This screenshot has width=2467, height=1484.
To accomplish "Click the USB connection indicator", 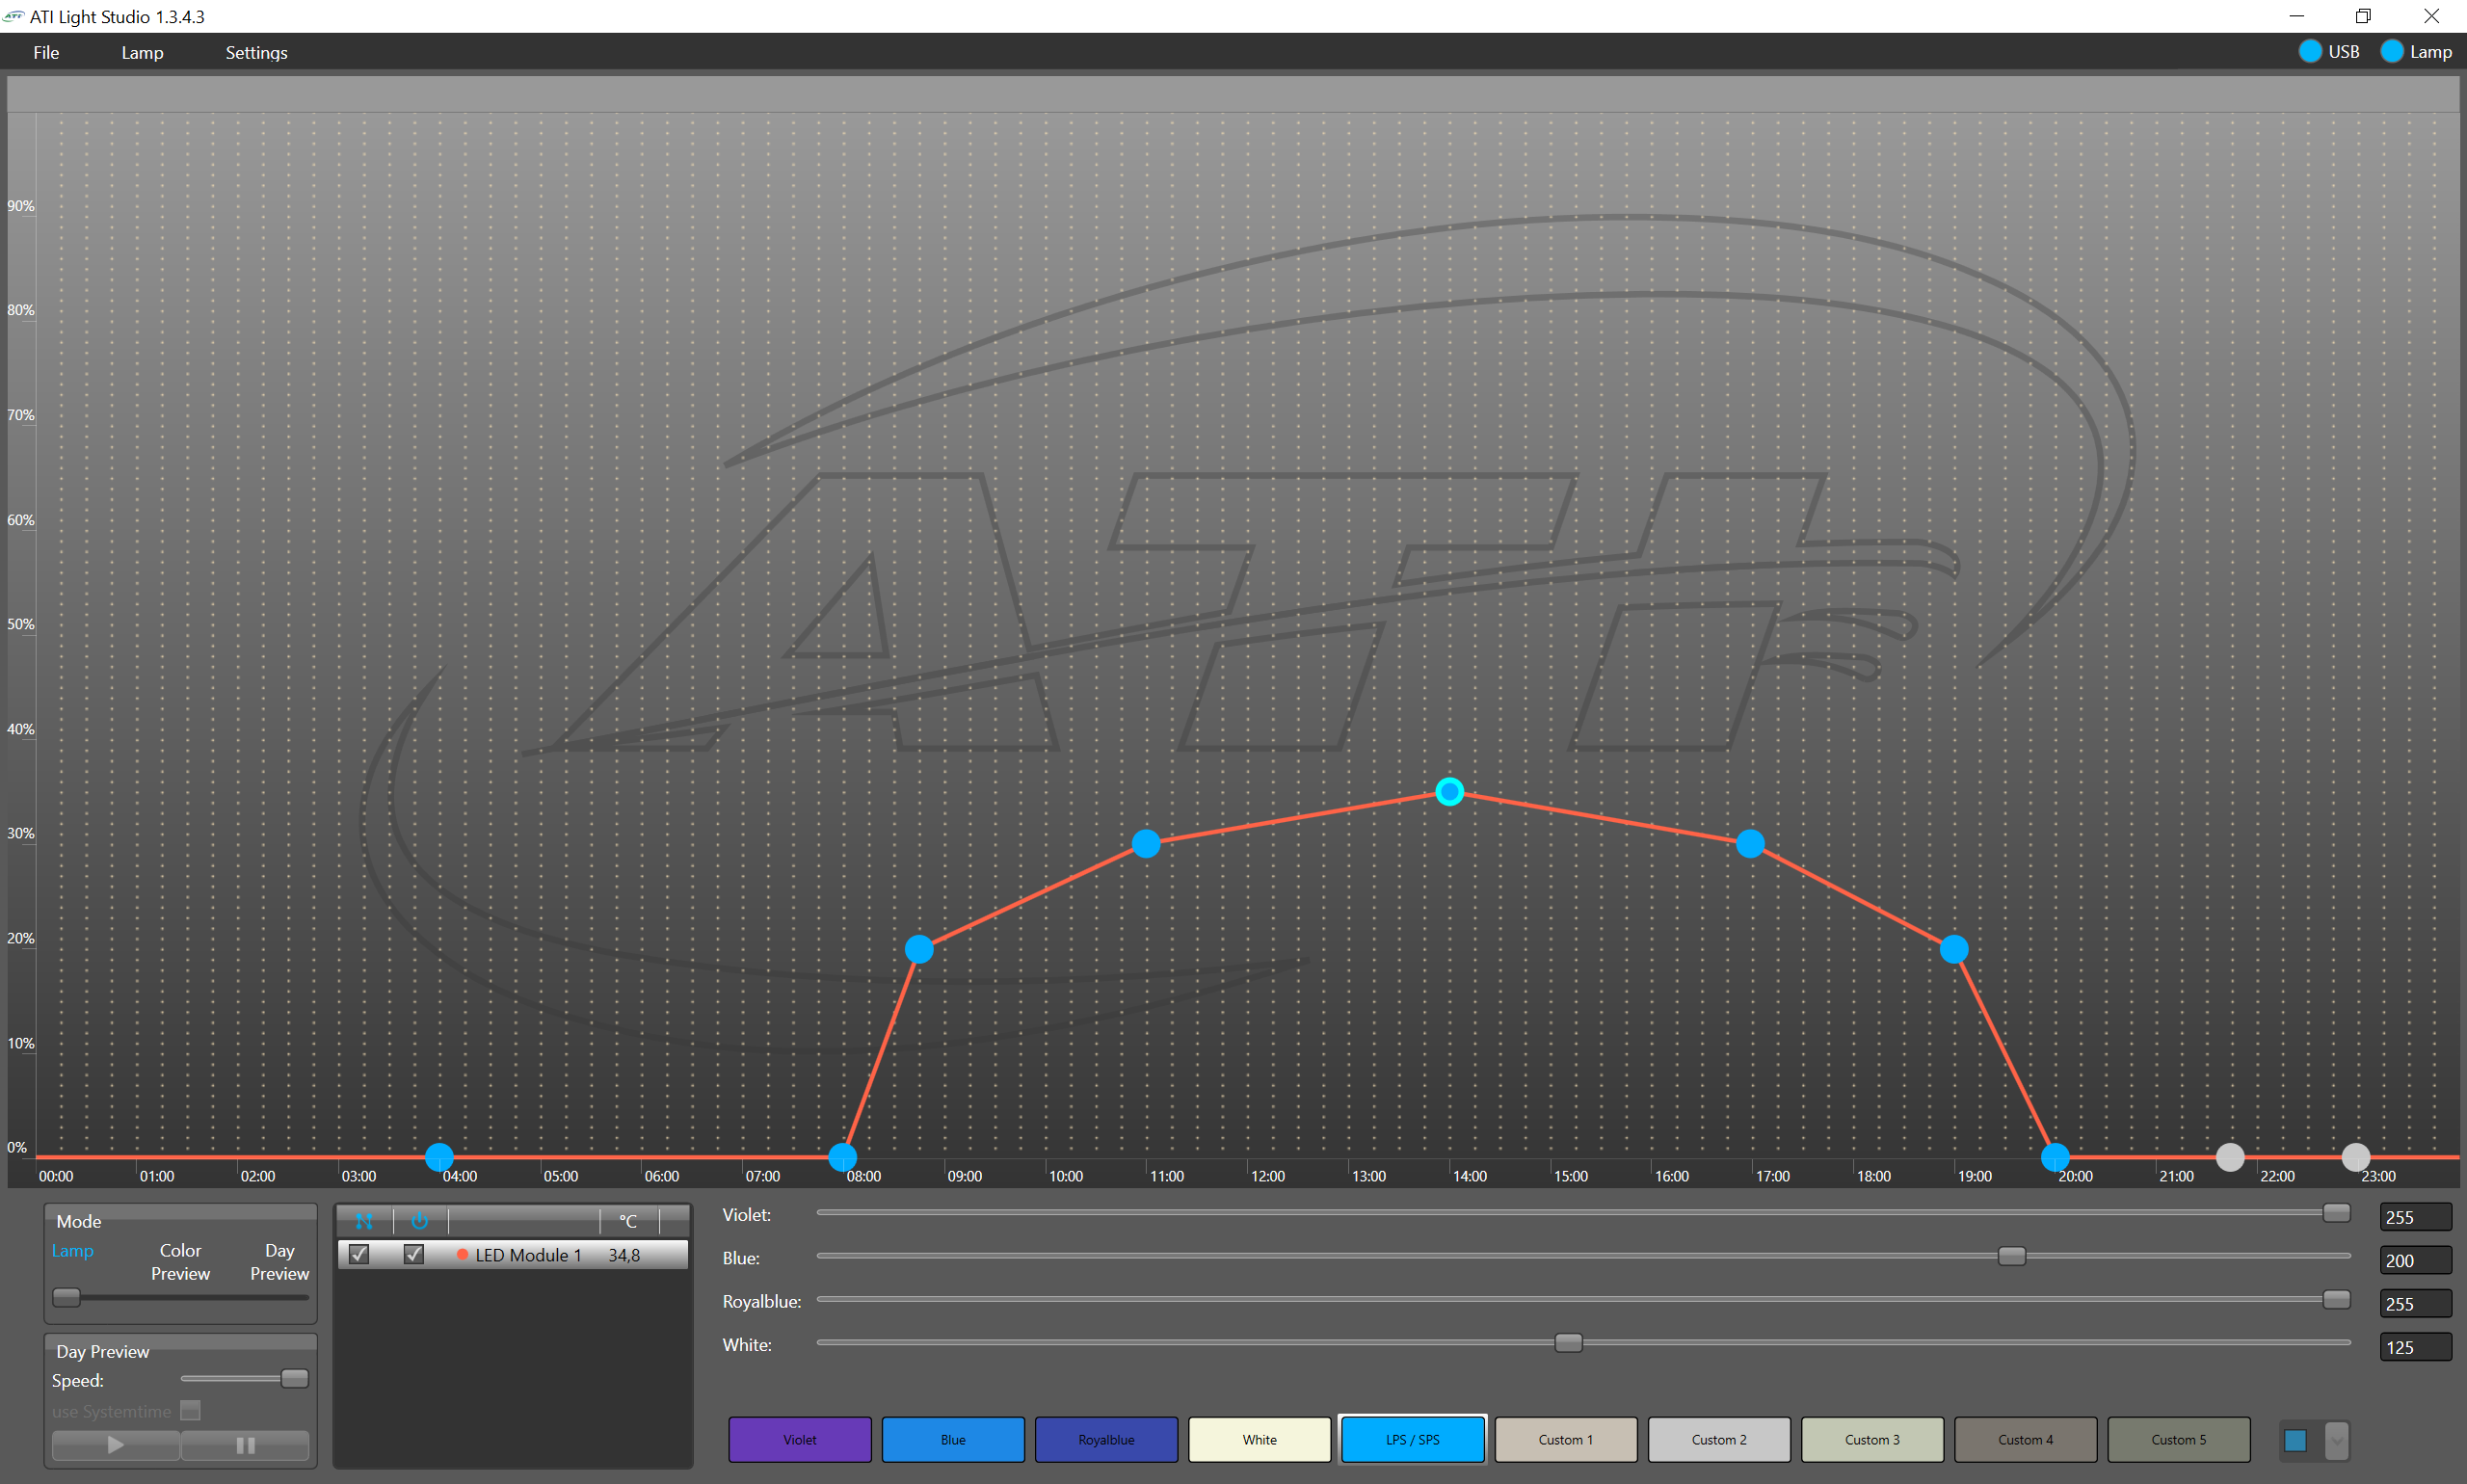I will (2309, 51).
